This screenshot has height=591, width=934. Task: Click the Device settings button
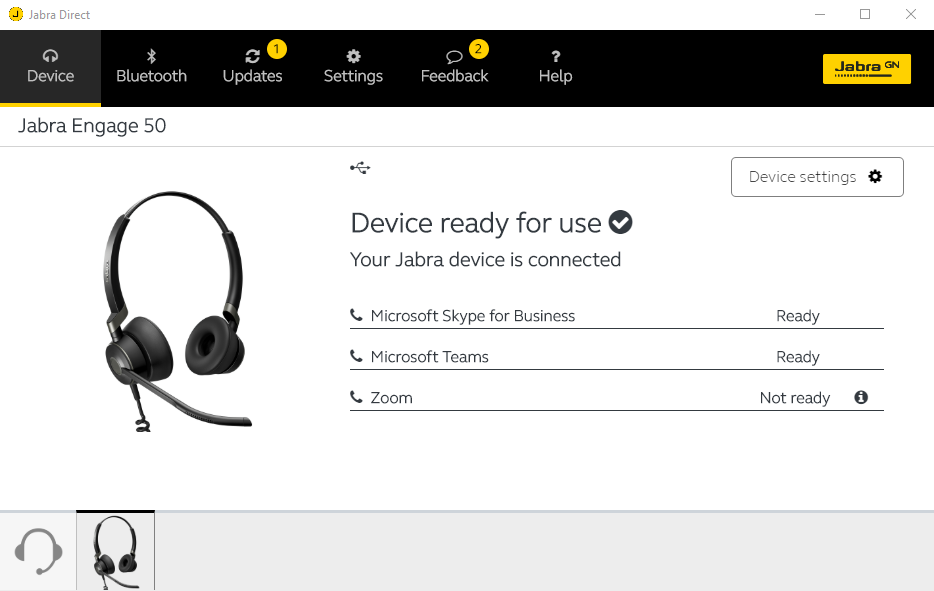tap(817, 177)
